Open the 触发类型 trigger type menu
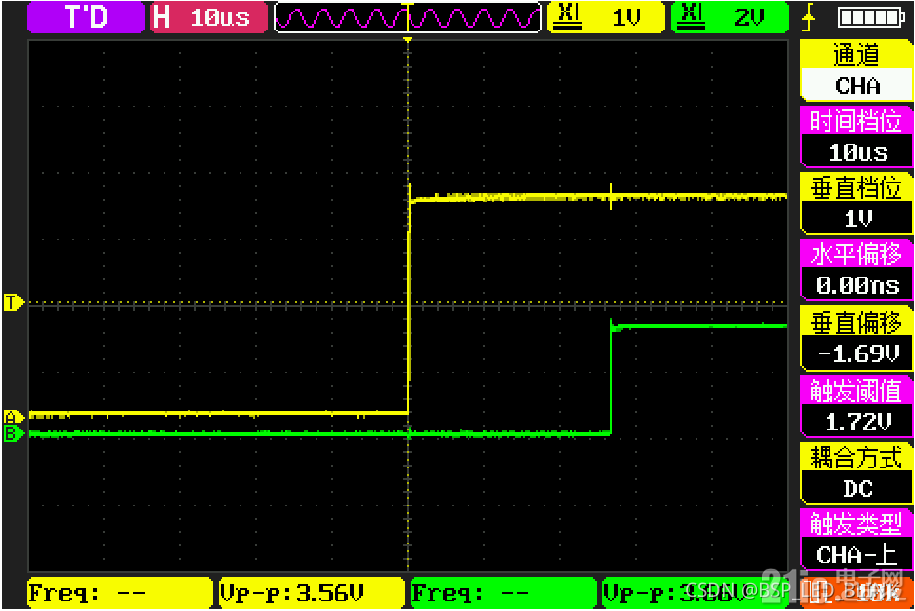The image size is (915, 611). (856, 523)
